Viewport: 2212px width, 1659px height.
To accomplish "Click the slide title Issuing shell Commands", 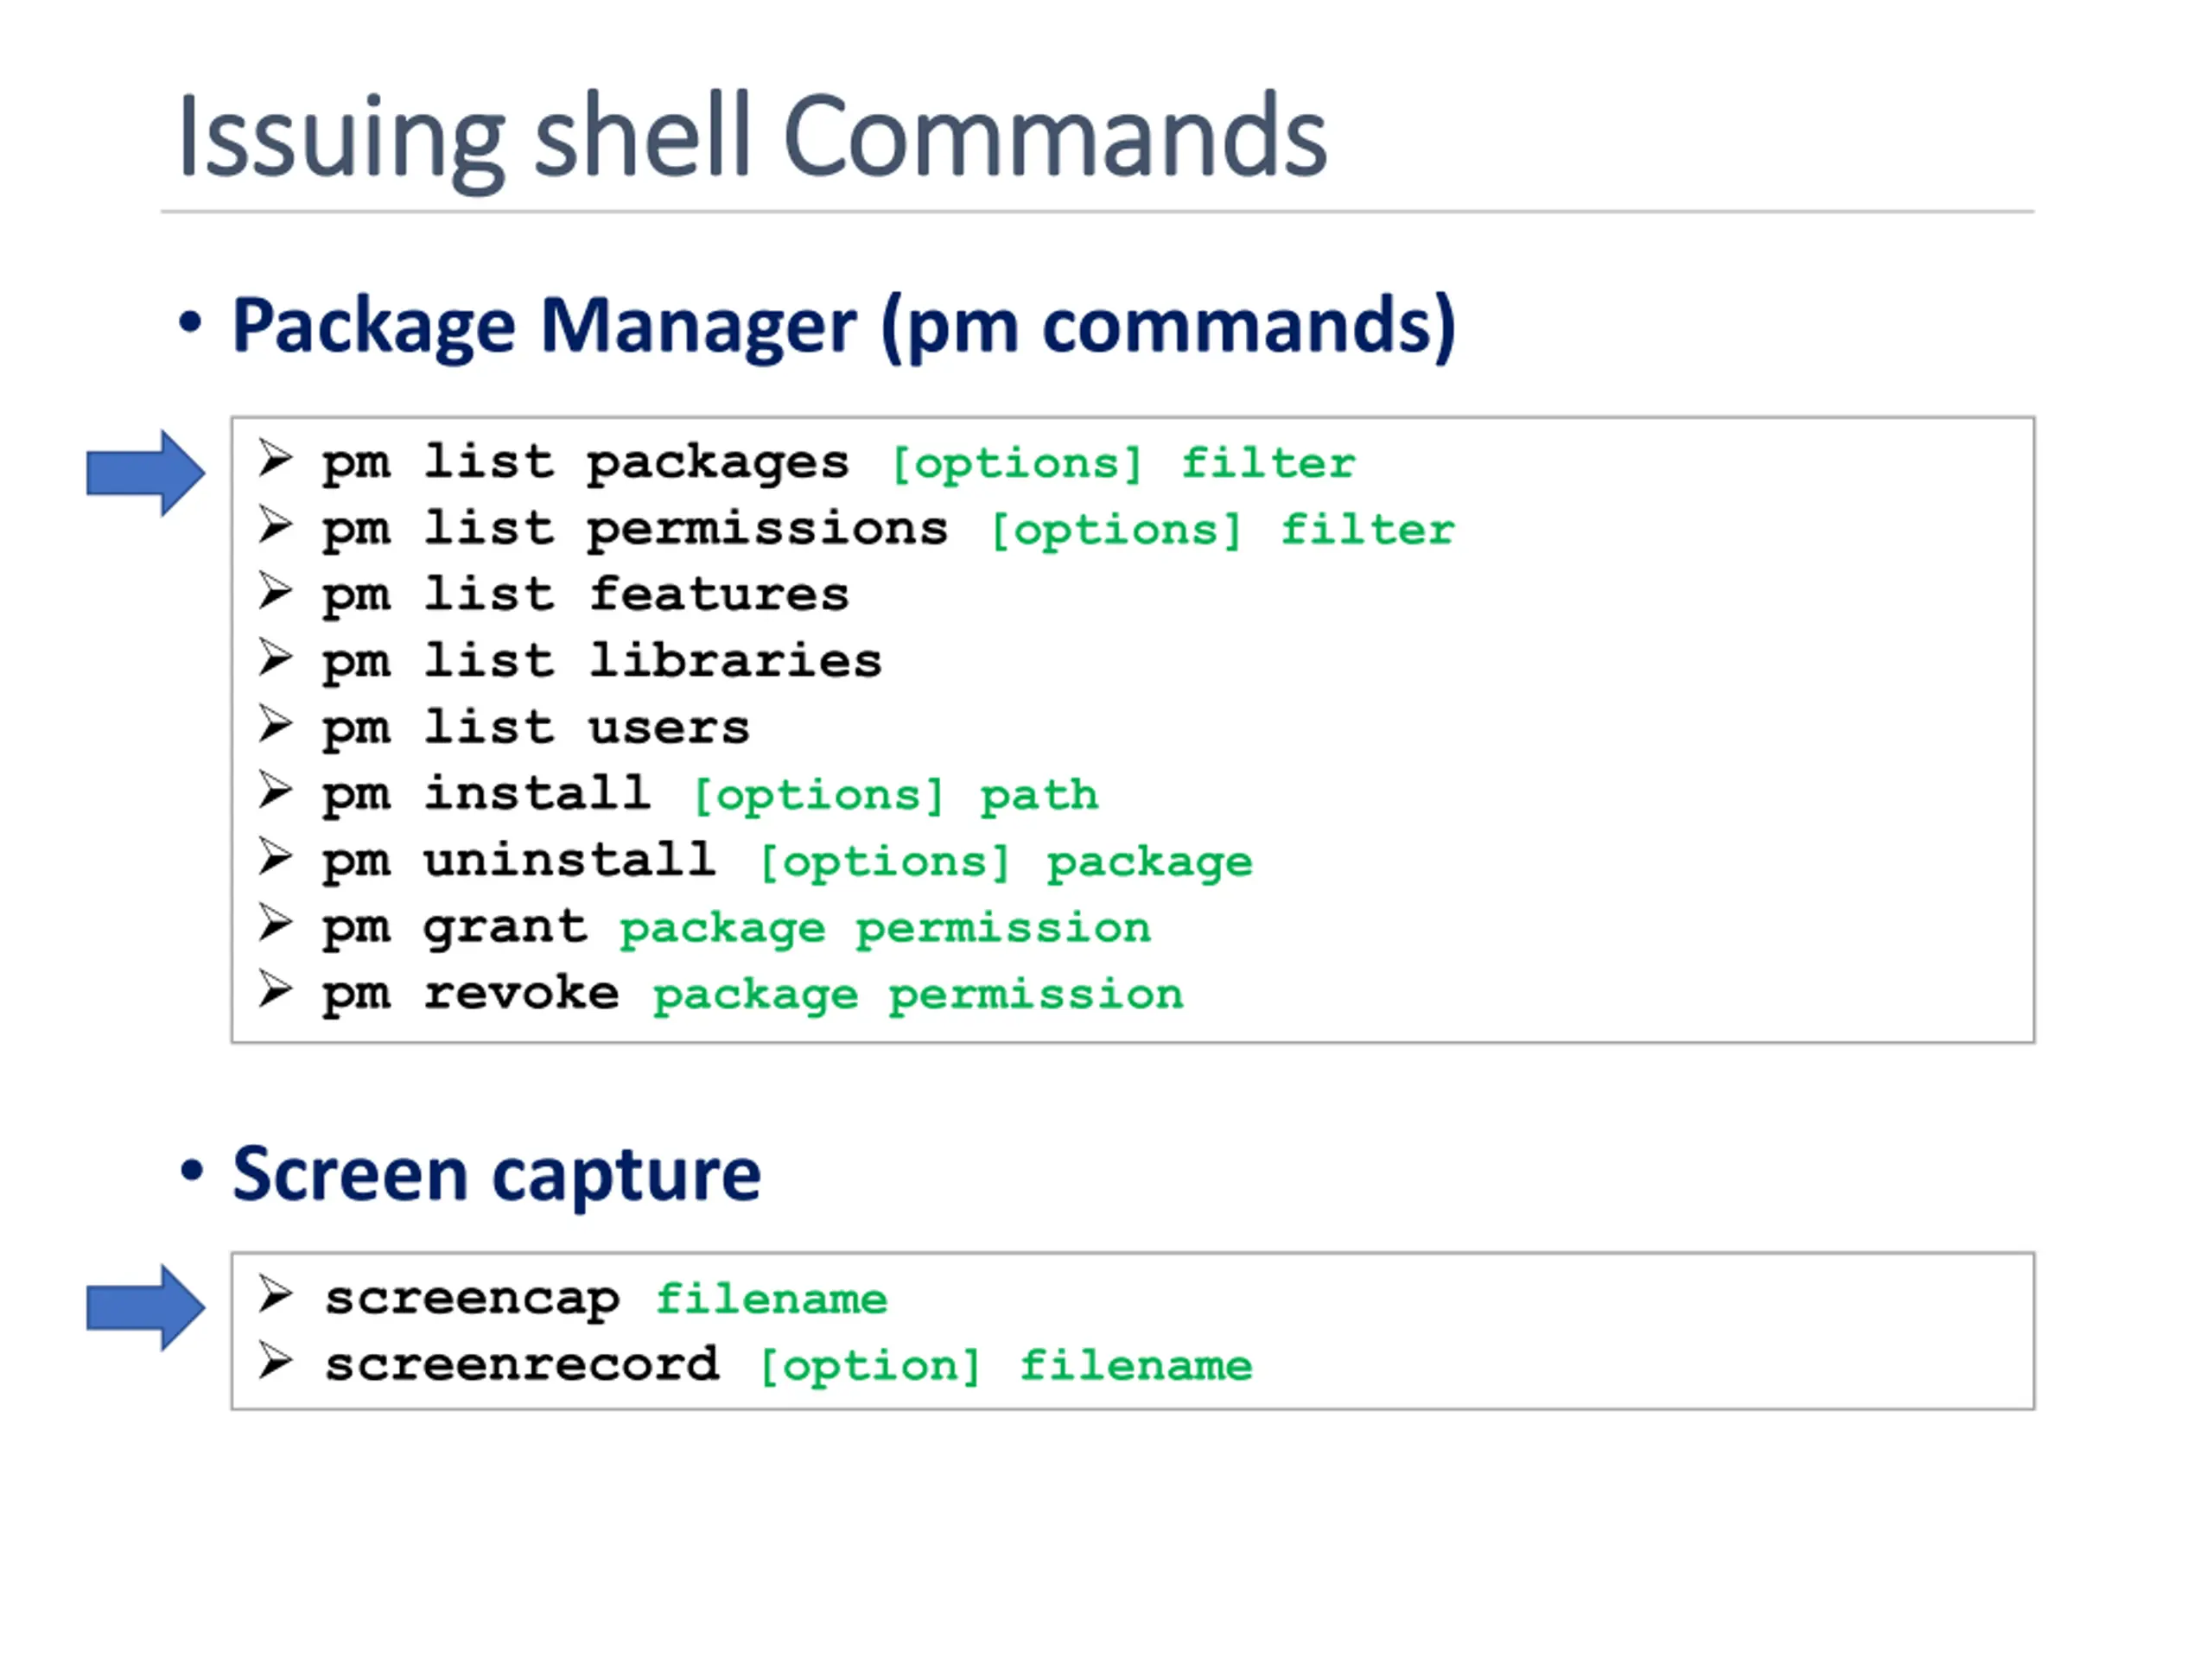I will point(752,138).
